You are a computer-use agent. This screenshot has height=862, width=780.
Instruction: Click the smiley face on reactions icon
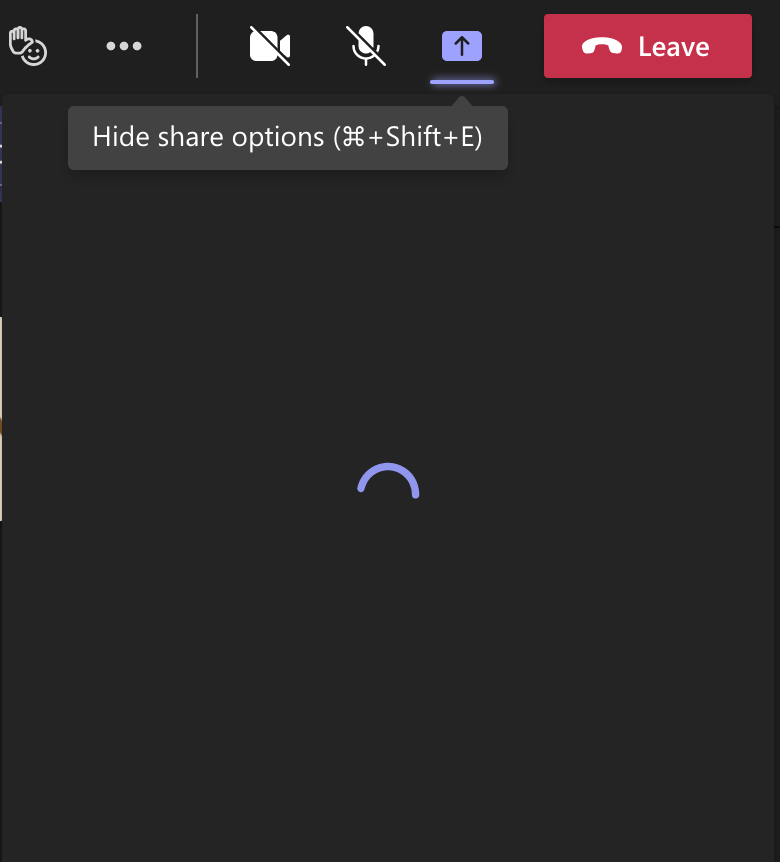coord(36,54)
